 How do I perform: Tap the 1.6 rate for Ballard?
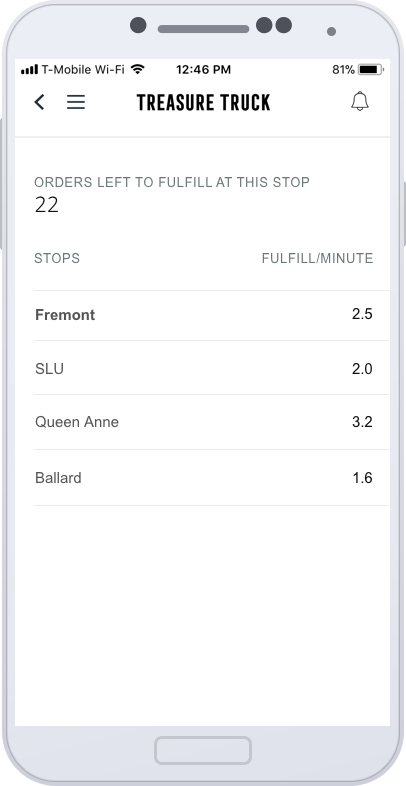tap(362, 478)
